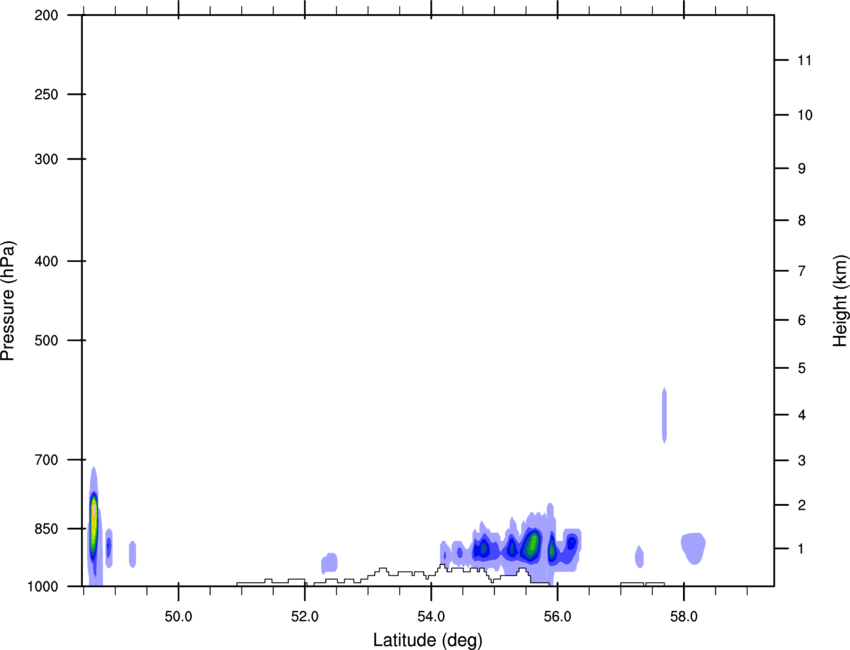Click the 10 km height label
The width and height of the screenshot is (850, 650).
(x=805, y=115)
